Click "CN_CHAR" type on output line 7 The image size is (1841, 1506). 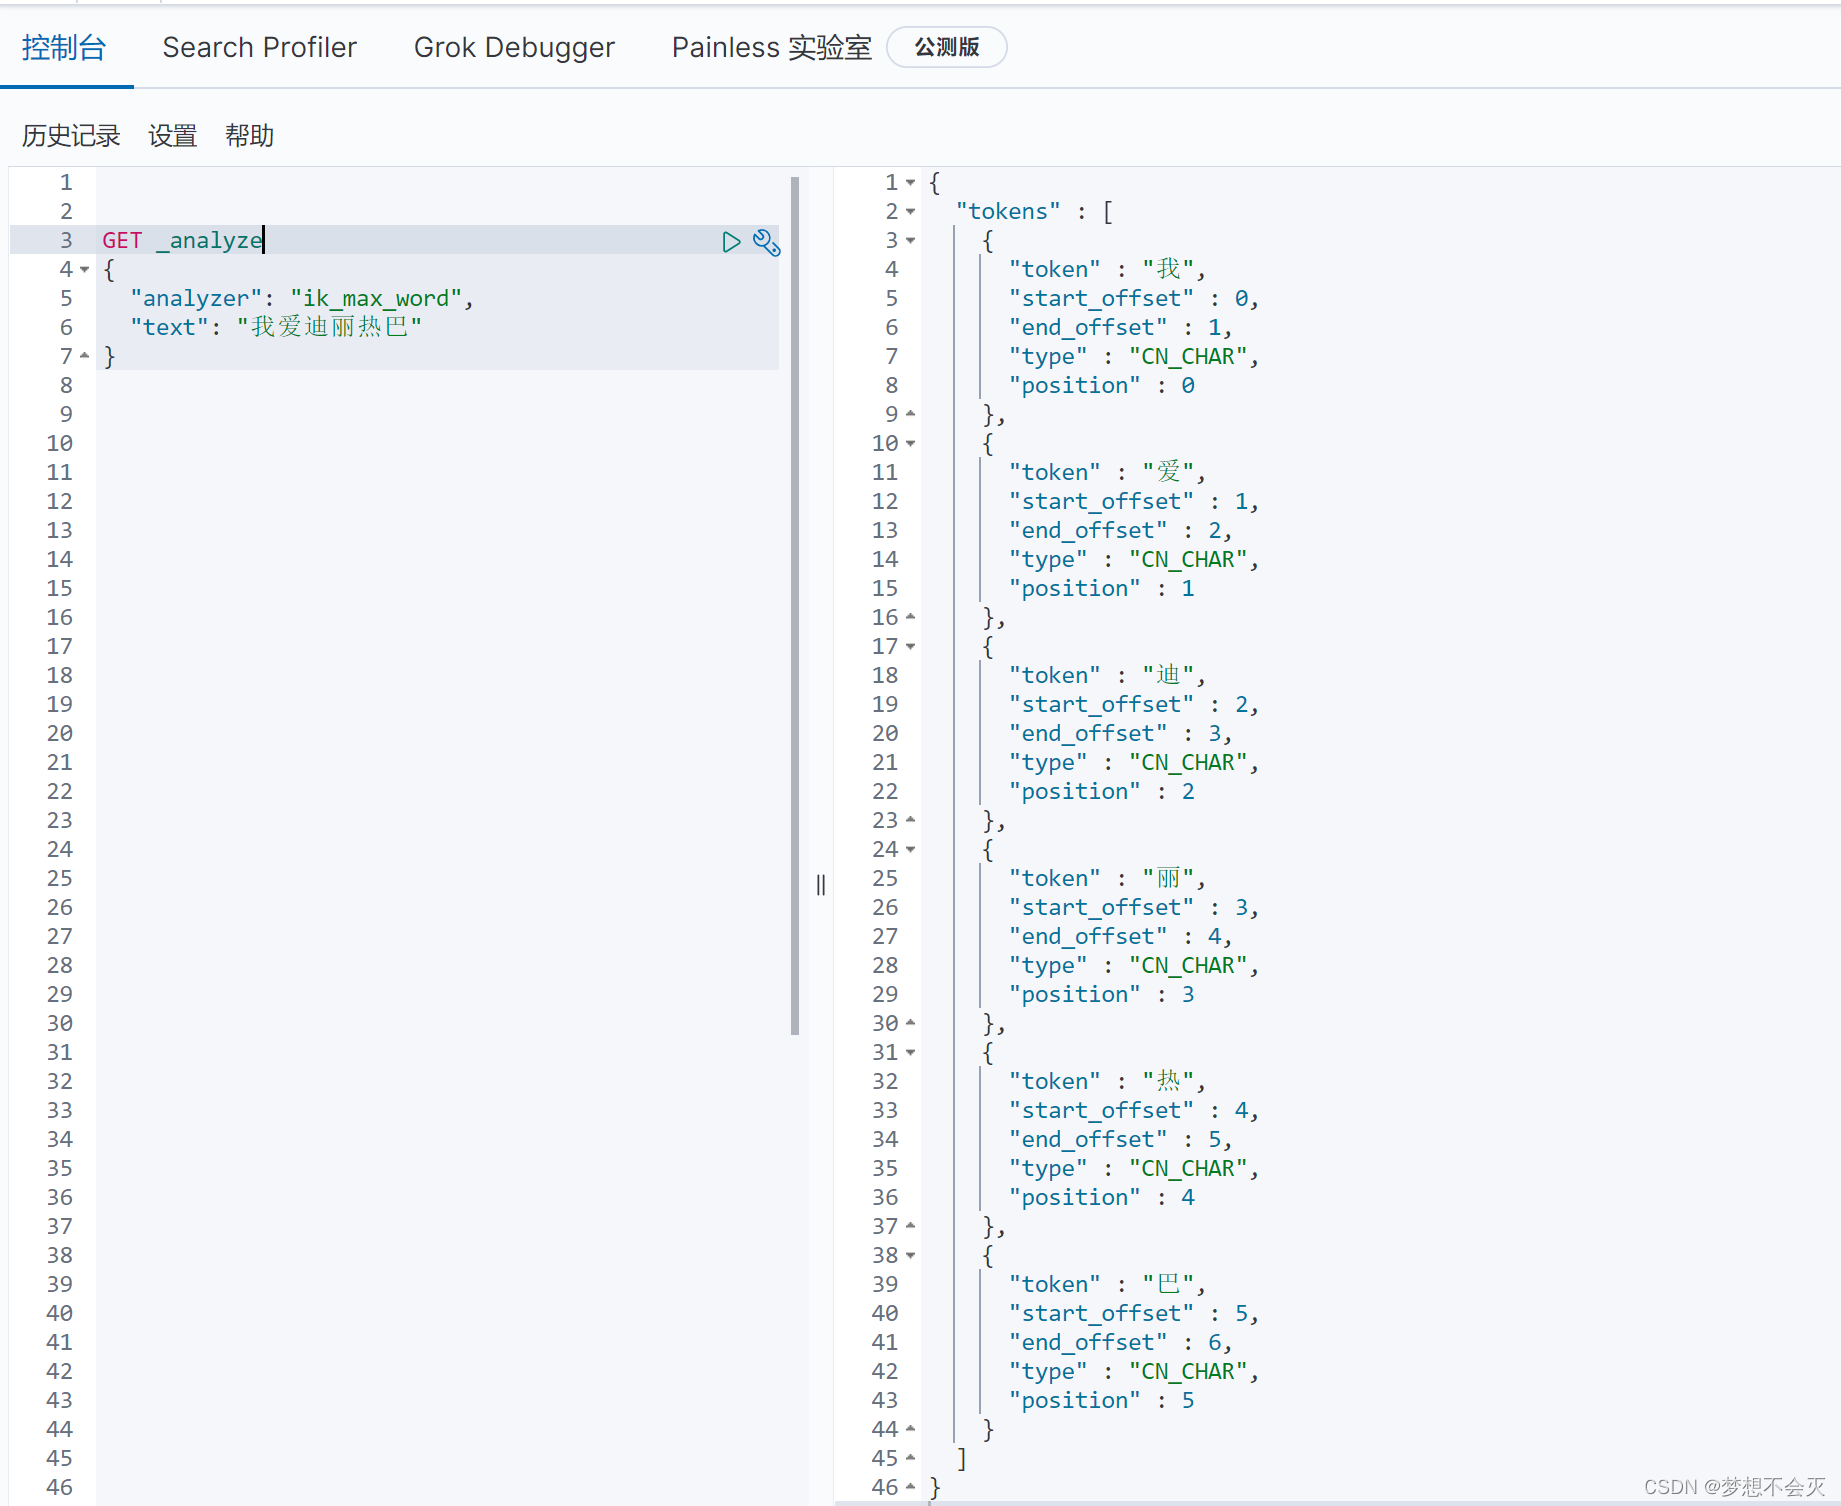tap(1188, 357)
